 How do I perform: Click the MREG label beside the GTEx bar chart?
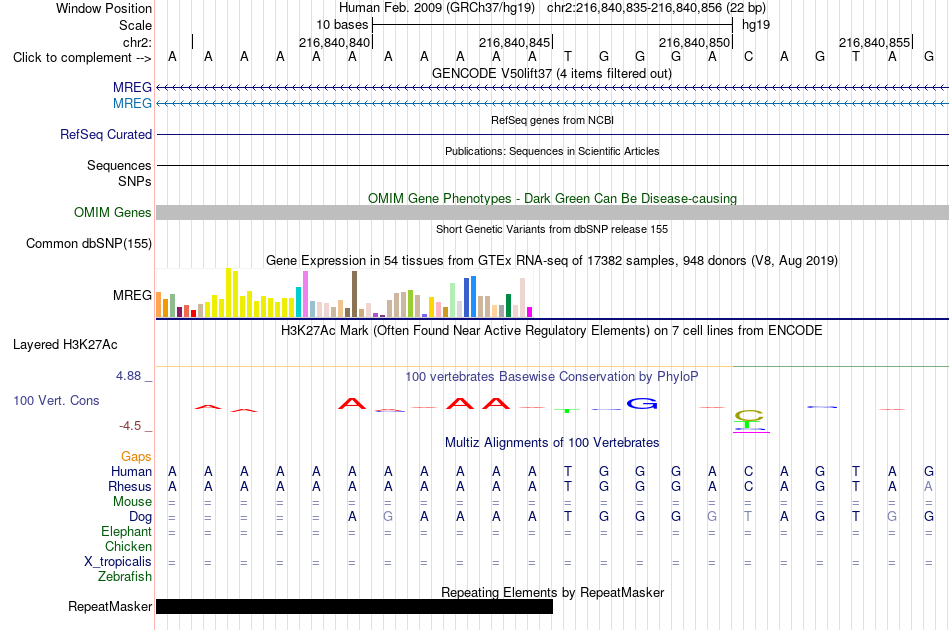click(x=132, y=296)
